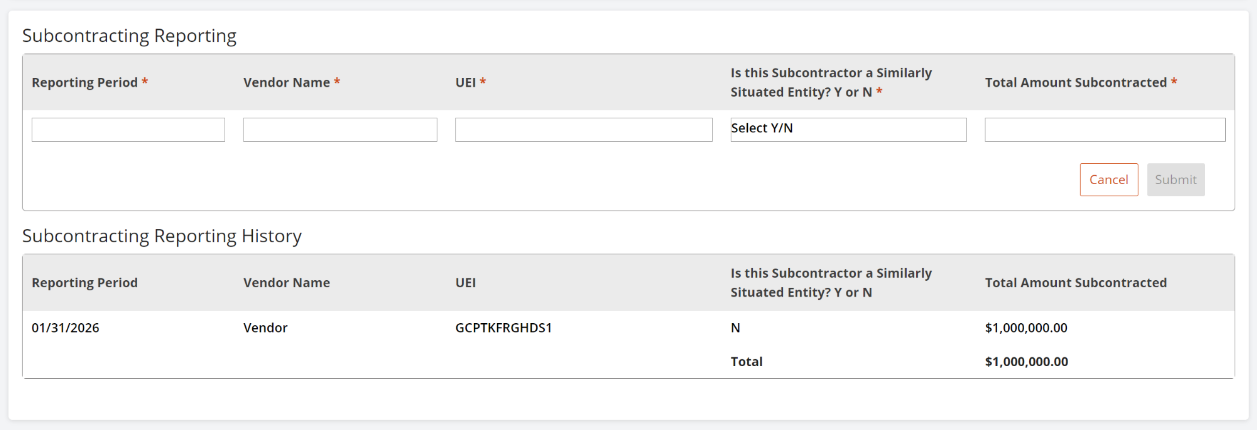This screenshot has height=430, width=1257.
Task: Click the history table Vendor Name header
Action: [x=286, y=283]
